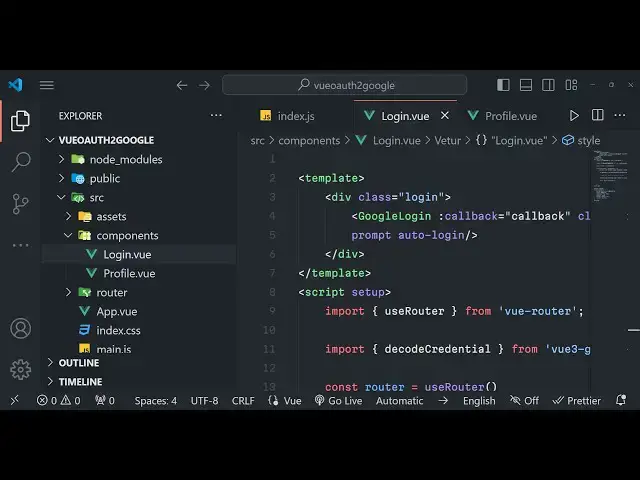Click 'decodeCredential' in the import line
The height and width of the screenshot is (480, 640).
[x=437, y=349]
